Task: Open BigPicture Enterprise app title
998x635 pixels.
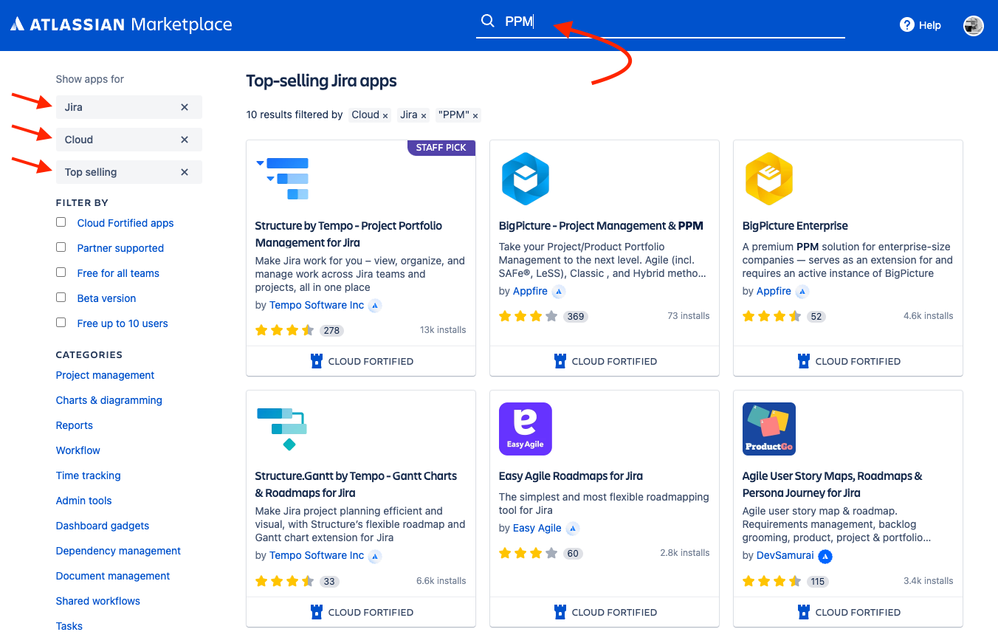Action: [795, 226]
